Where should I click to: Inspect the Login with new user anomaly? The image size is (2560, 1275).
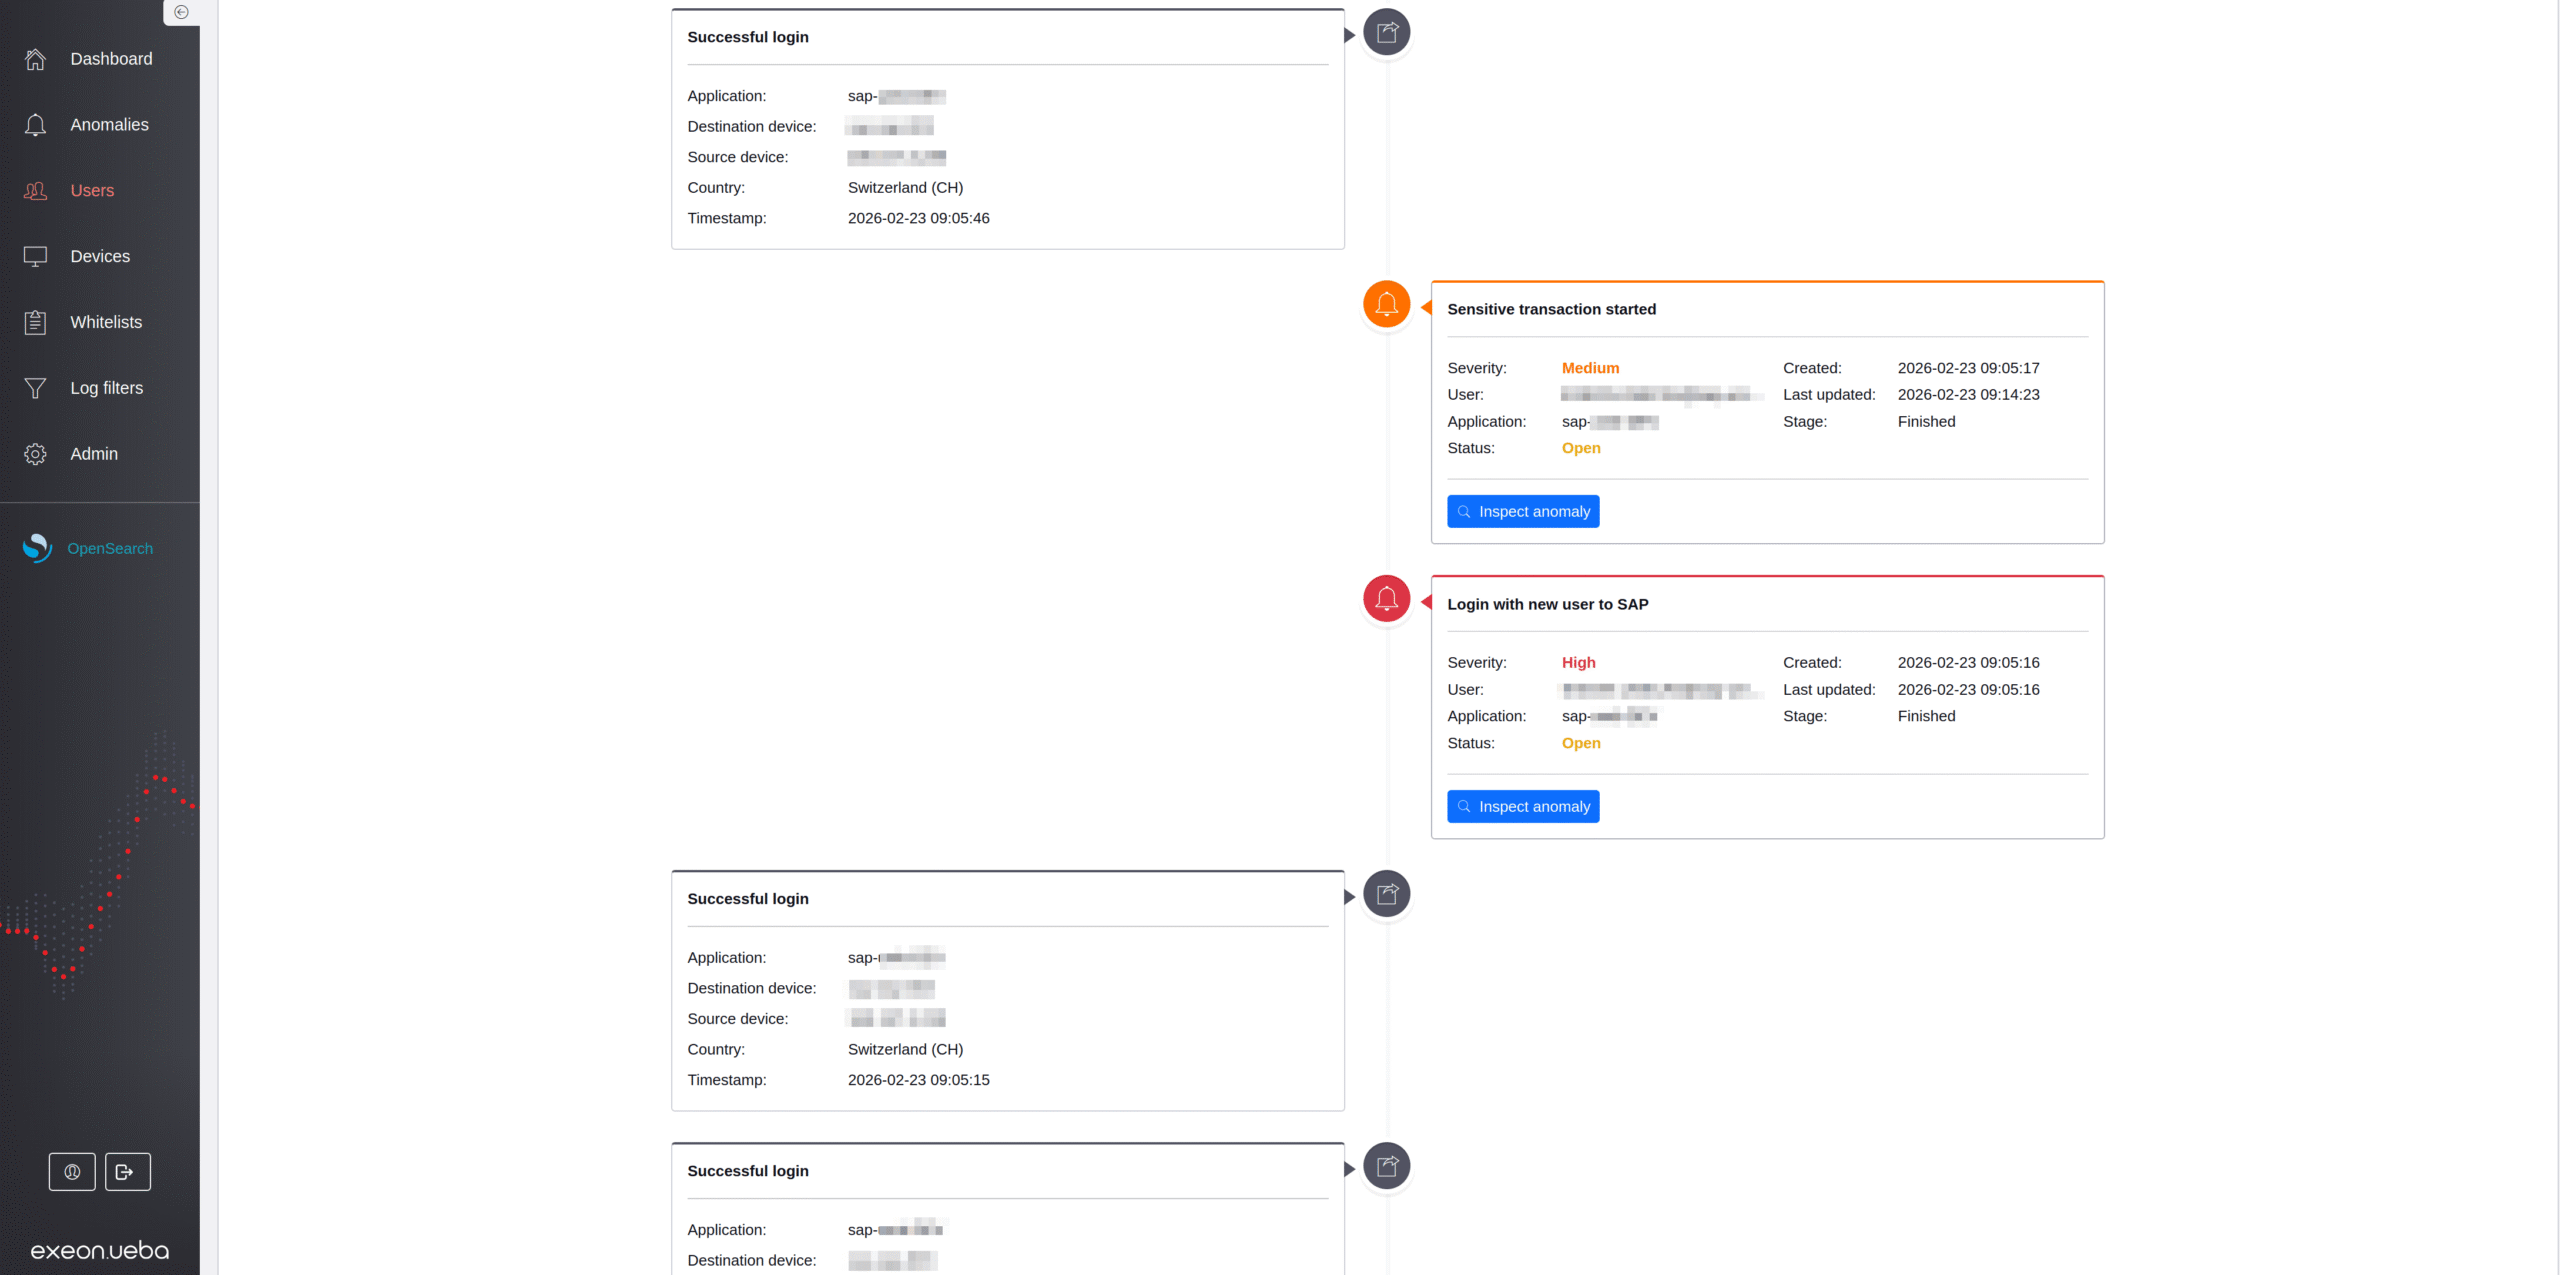point(1522,806)
